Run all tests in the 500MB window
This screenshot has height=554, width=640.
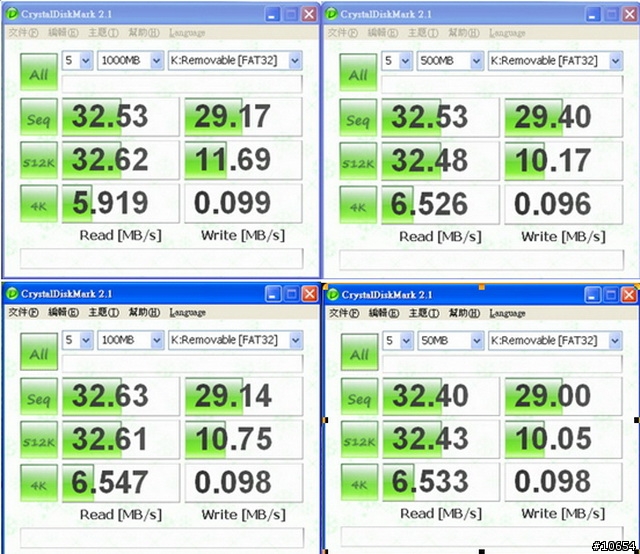click(x=358, y=73)
